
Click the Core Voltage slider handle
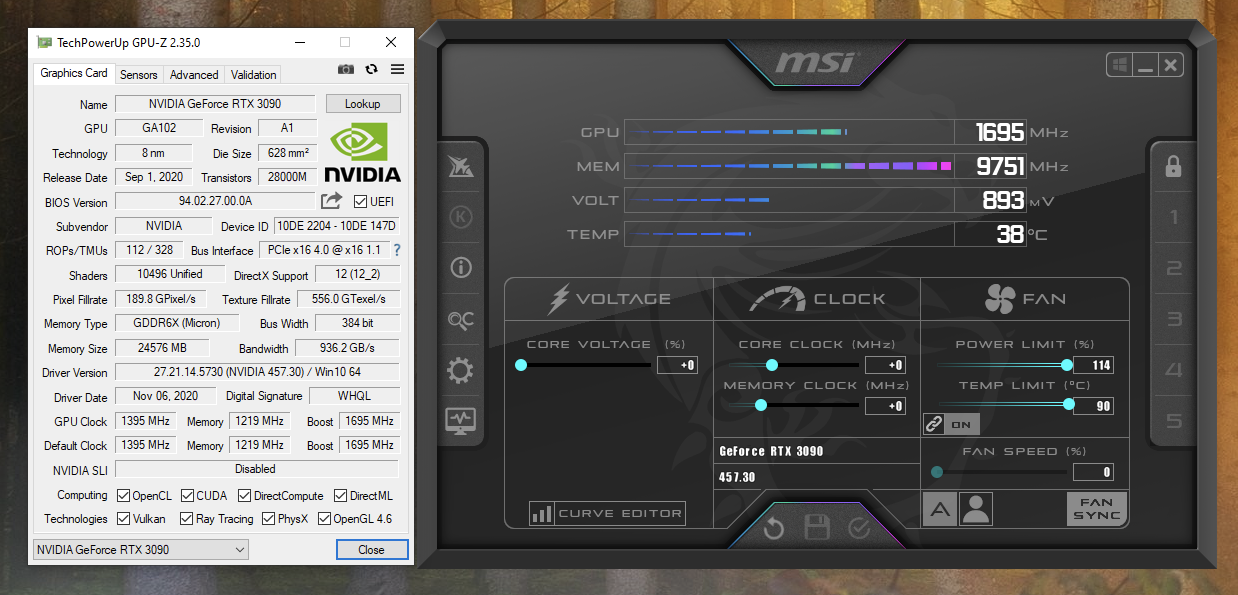520,365
